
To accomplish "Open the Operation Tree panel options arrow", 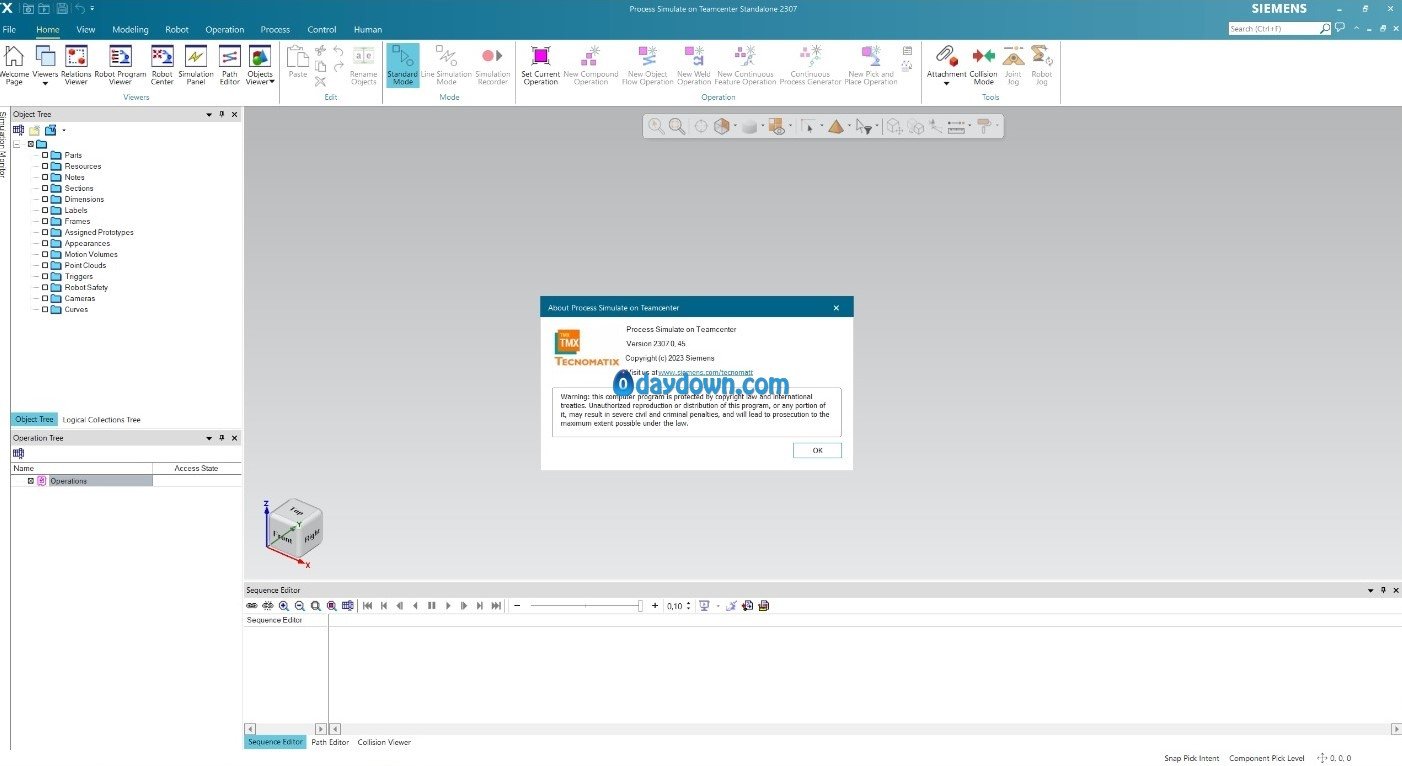I will point(209,438).
